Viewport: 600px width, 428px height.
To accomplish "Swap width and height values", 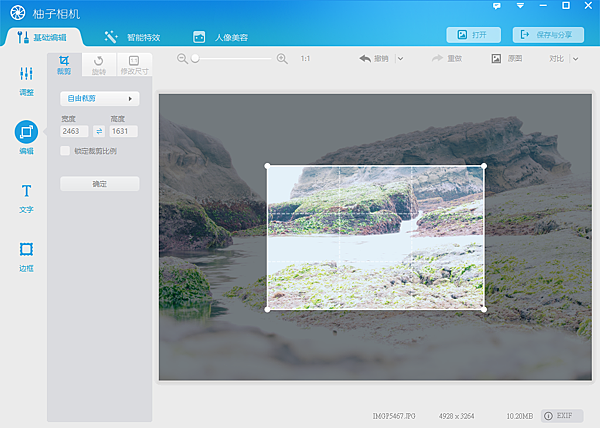I will click(99, 131).
